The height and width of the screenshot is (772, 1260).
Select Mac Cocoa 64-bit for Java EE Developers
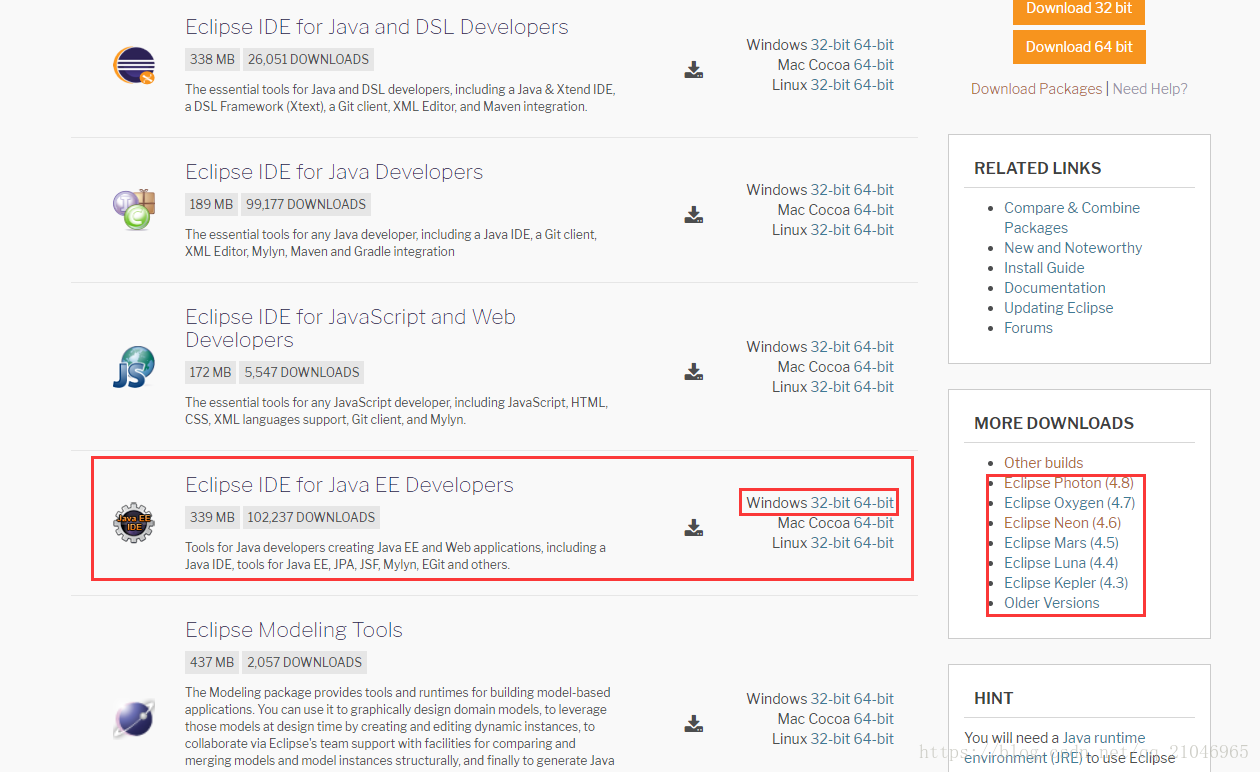pos(874,523)
